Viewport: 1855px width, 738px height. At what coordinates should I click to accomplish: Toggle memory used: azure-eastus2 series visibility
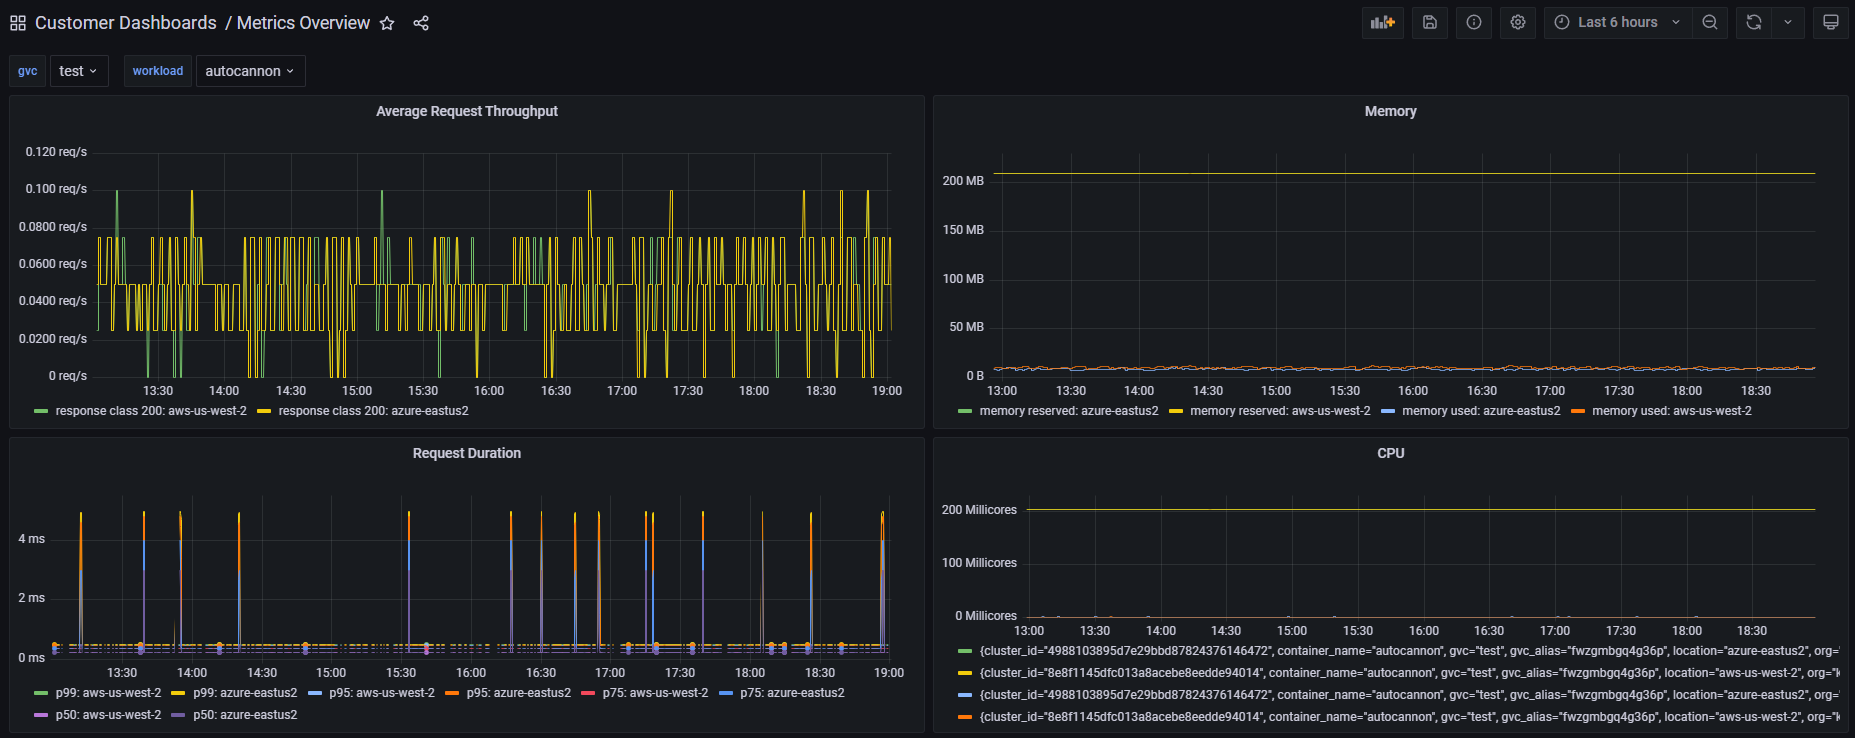click(1480, 411)
